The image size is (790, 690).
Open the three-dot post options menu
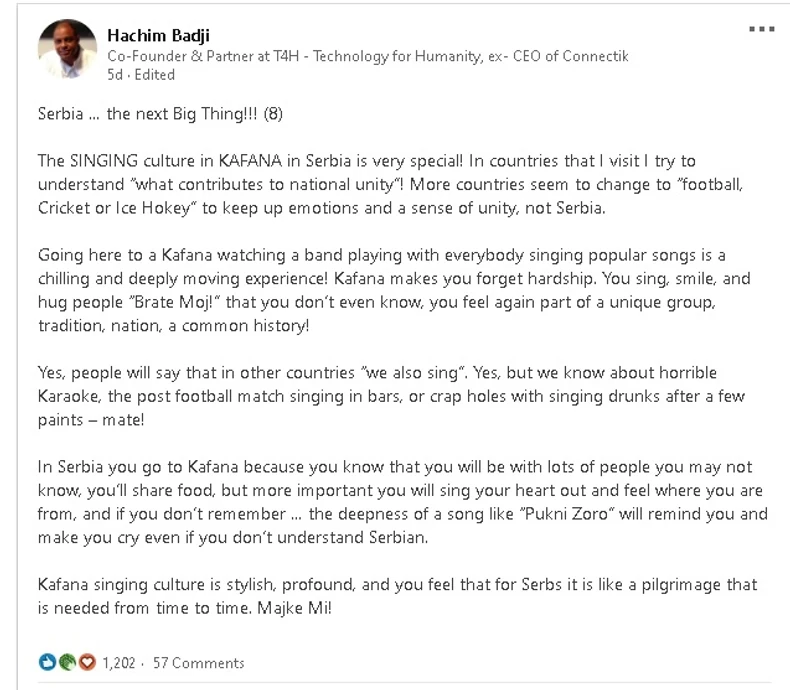tap(761, 29)
